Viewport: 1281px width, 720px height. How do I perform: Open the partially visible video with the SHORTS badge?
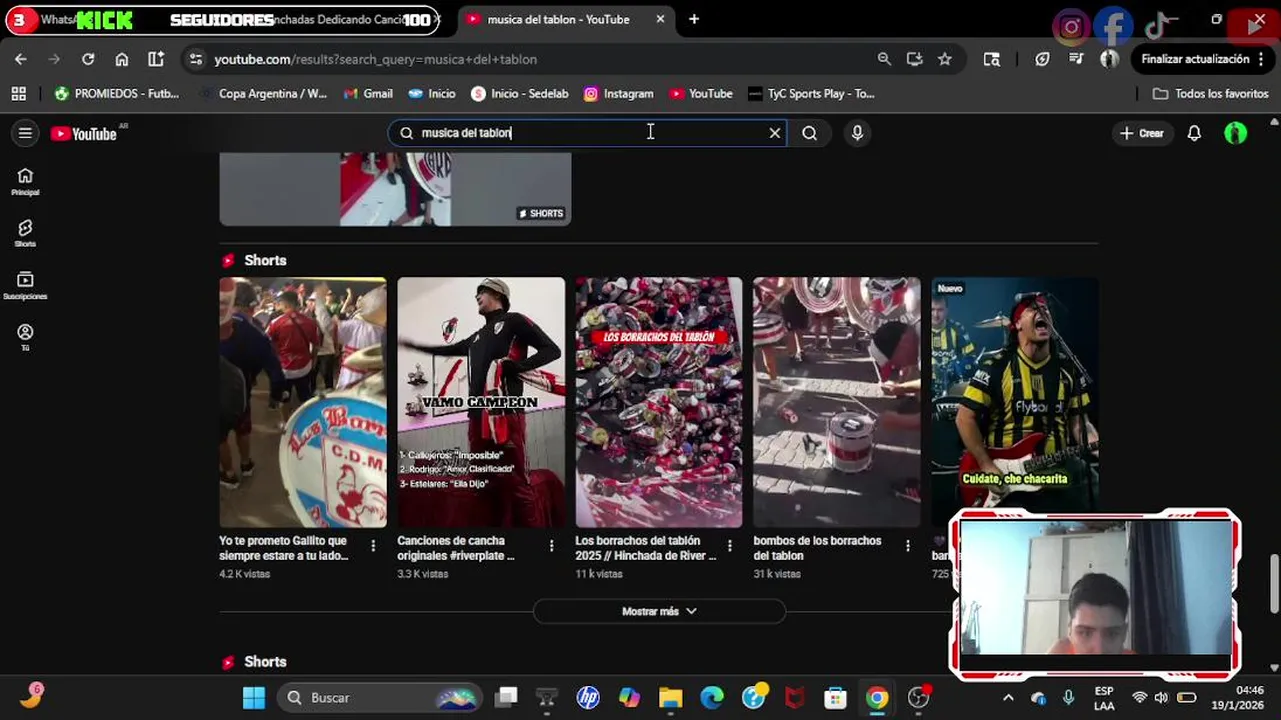coord(395,189)
